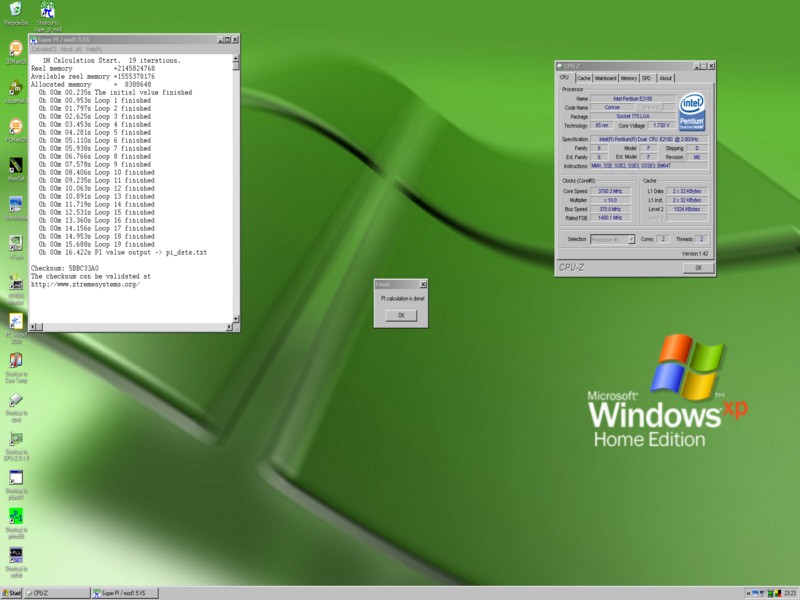Maximize the Super PI window
Image resolution: width=800 pixels, height=600 pixels.
click(228, 40)
